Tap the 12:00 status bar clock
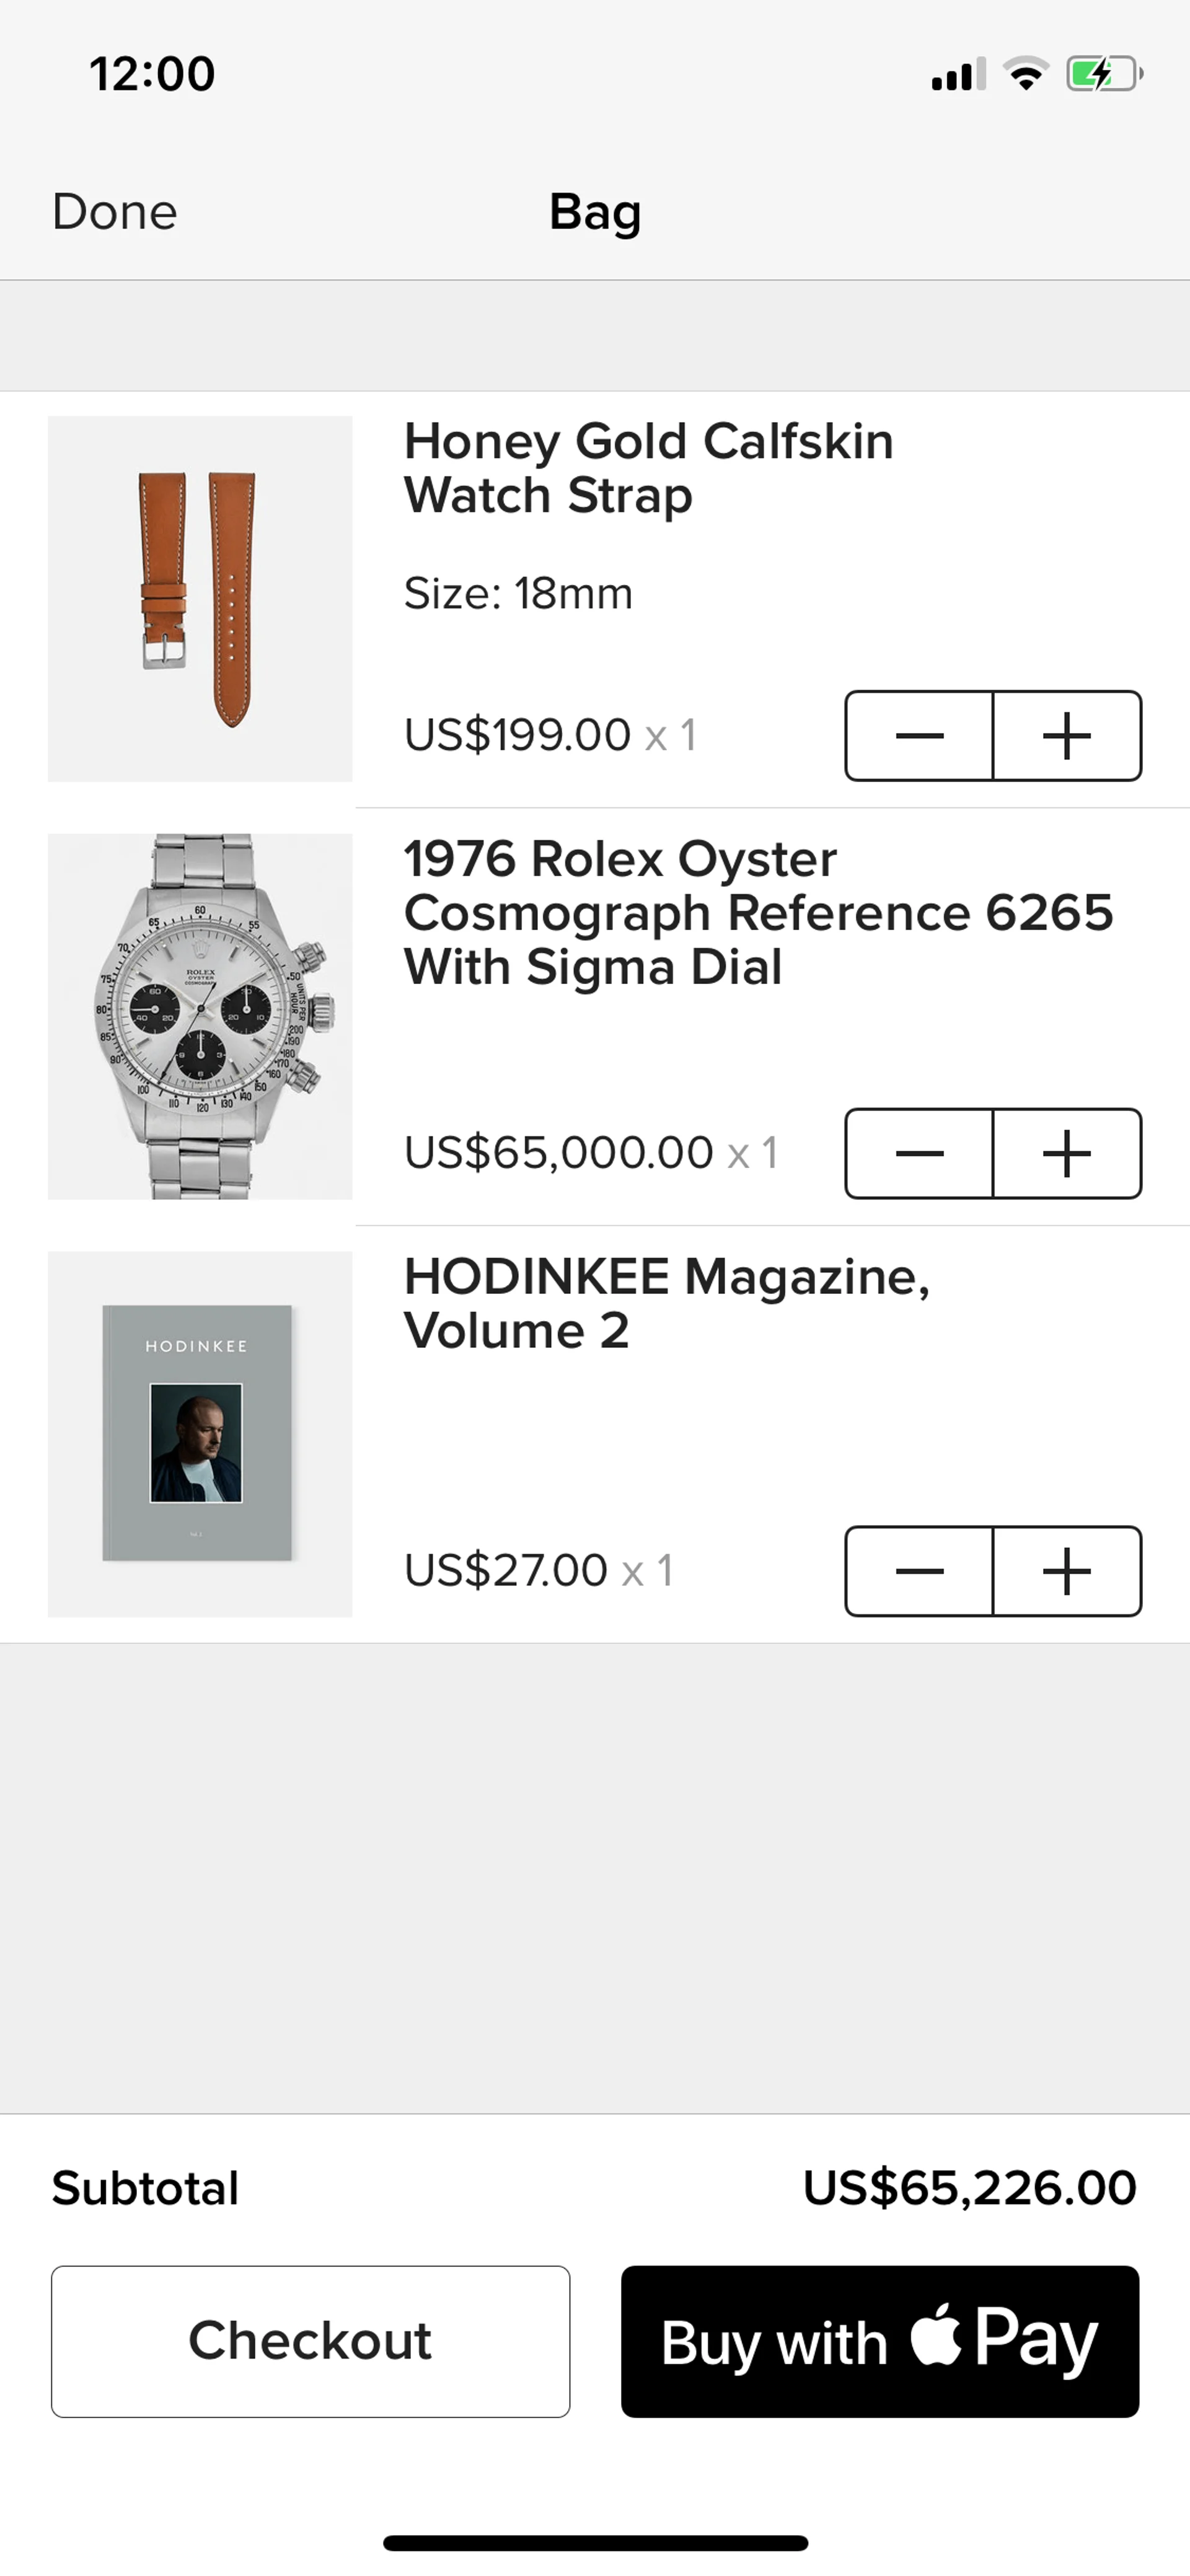Viewport: 1190px width, 2576px height. [152, 74]
